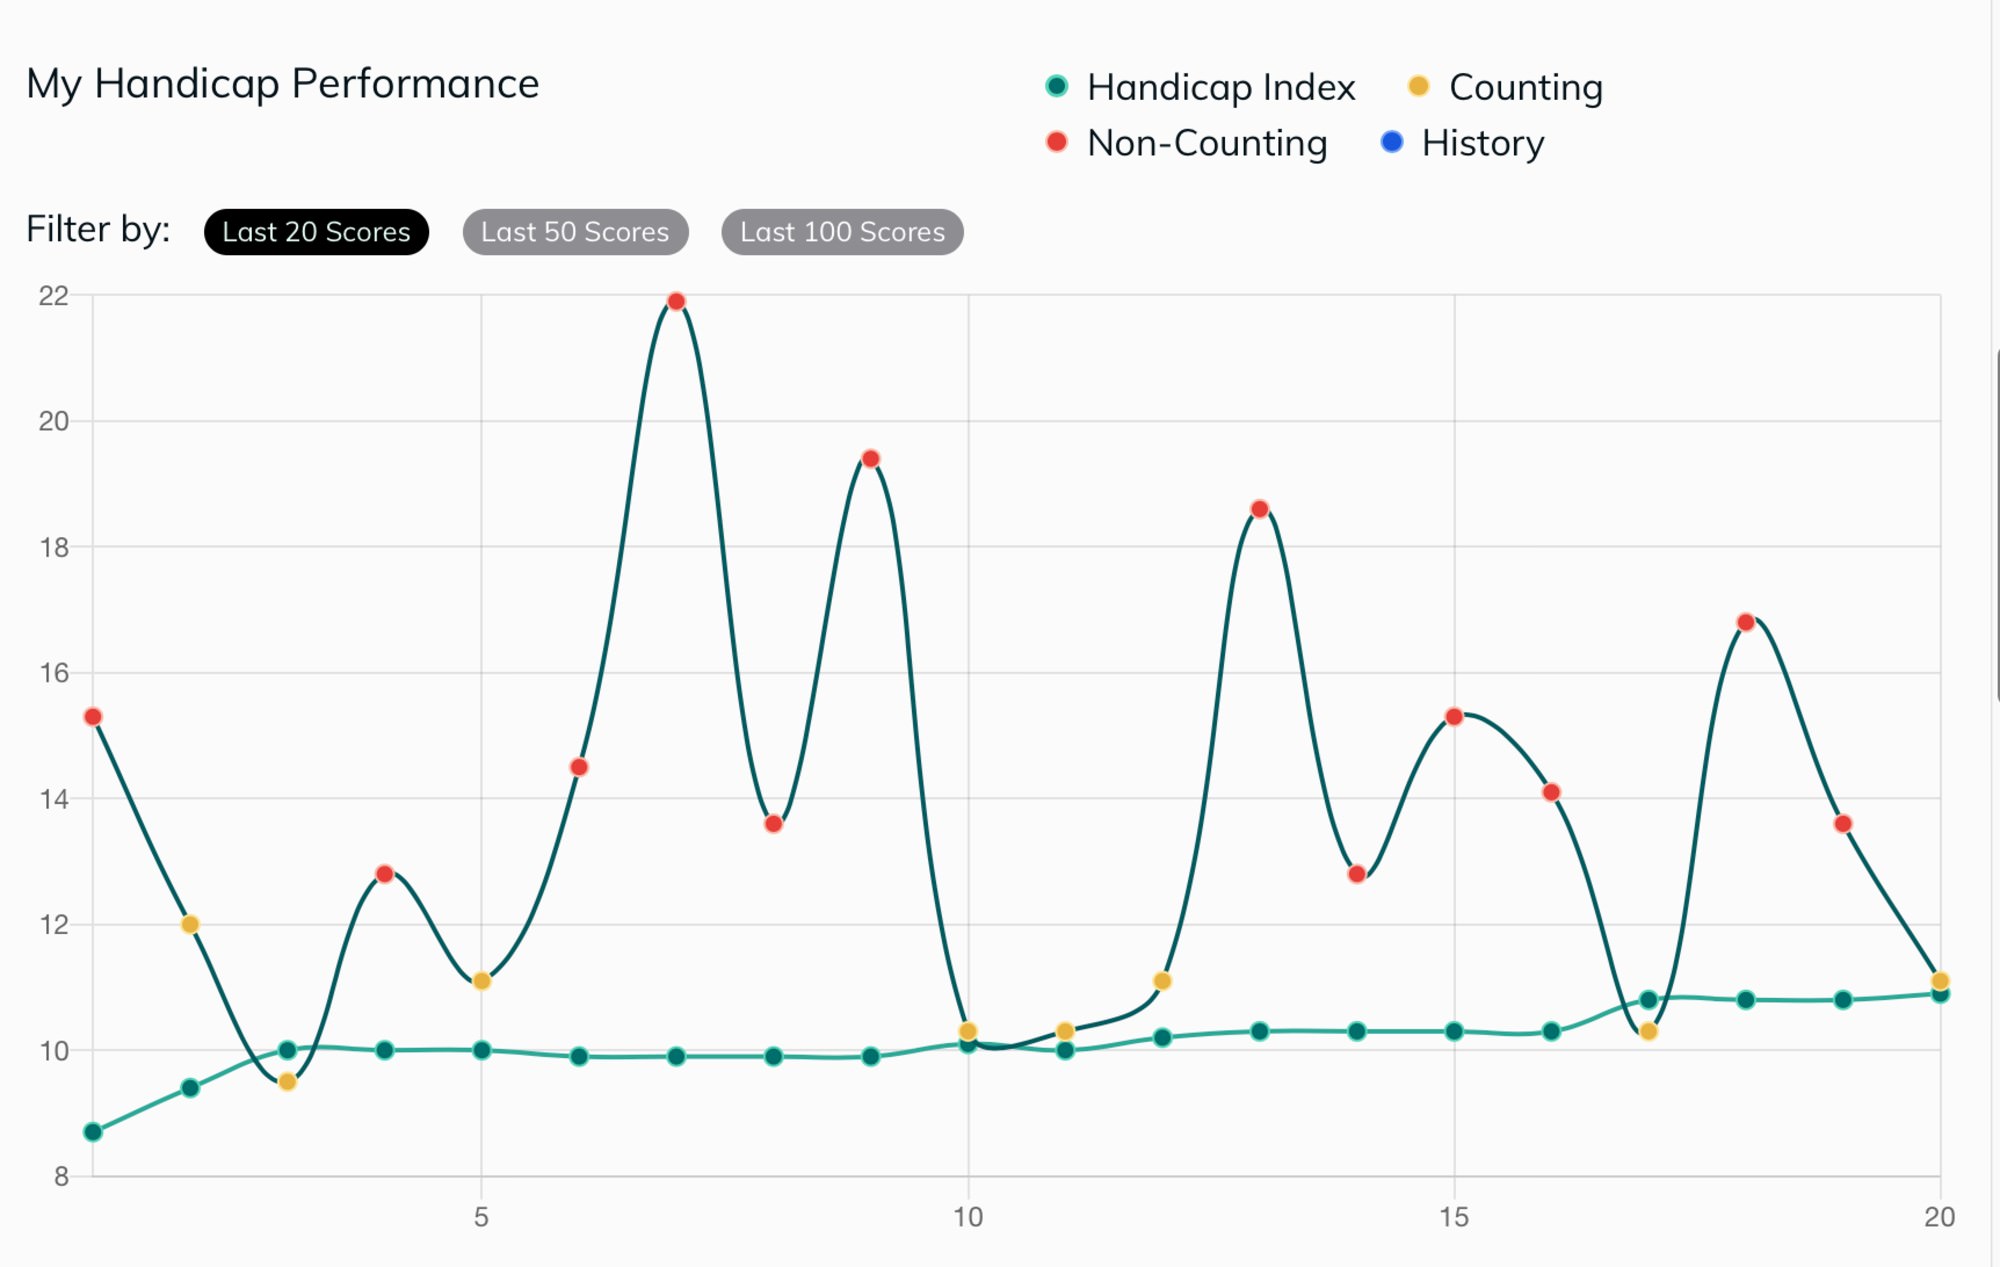2000x1267 pixels.
Task: Switch to Last 100 Scores view
Action: [842, 232]
